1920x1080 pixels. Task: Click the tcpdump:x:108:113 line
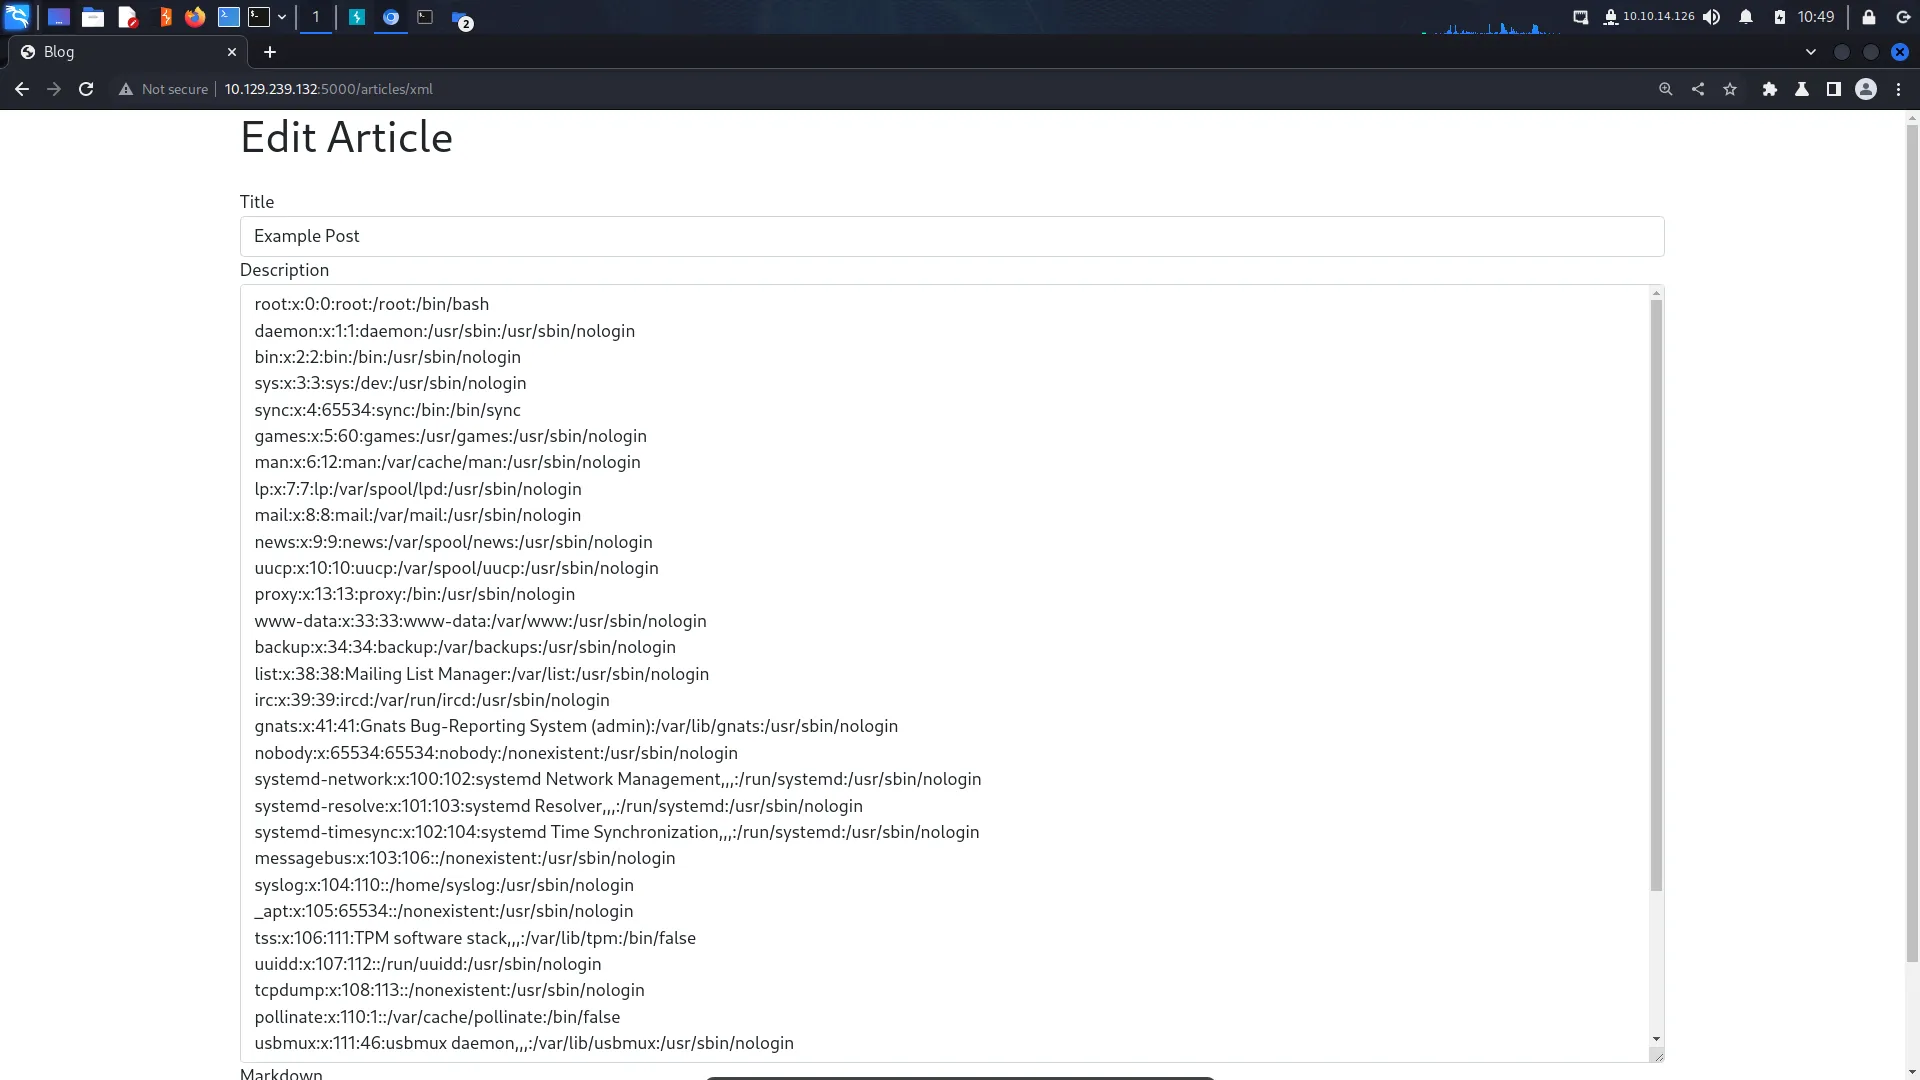click(449, 990)
